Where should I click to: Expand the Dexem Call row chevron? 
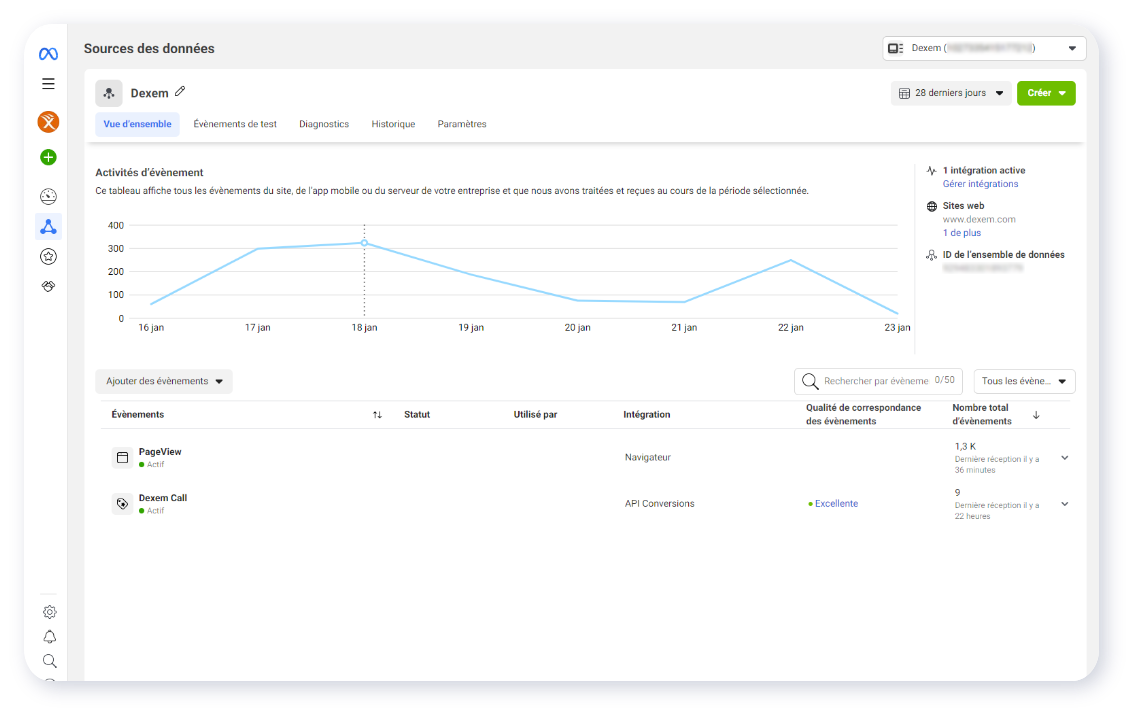click(x=1065, y=504)
